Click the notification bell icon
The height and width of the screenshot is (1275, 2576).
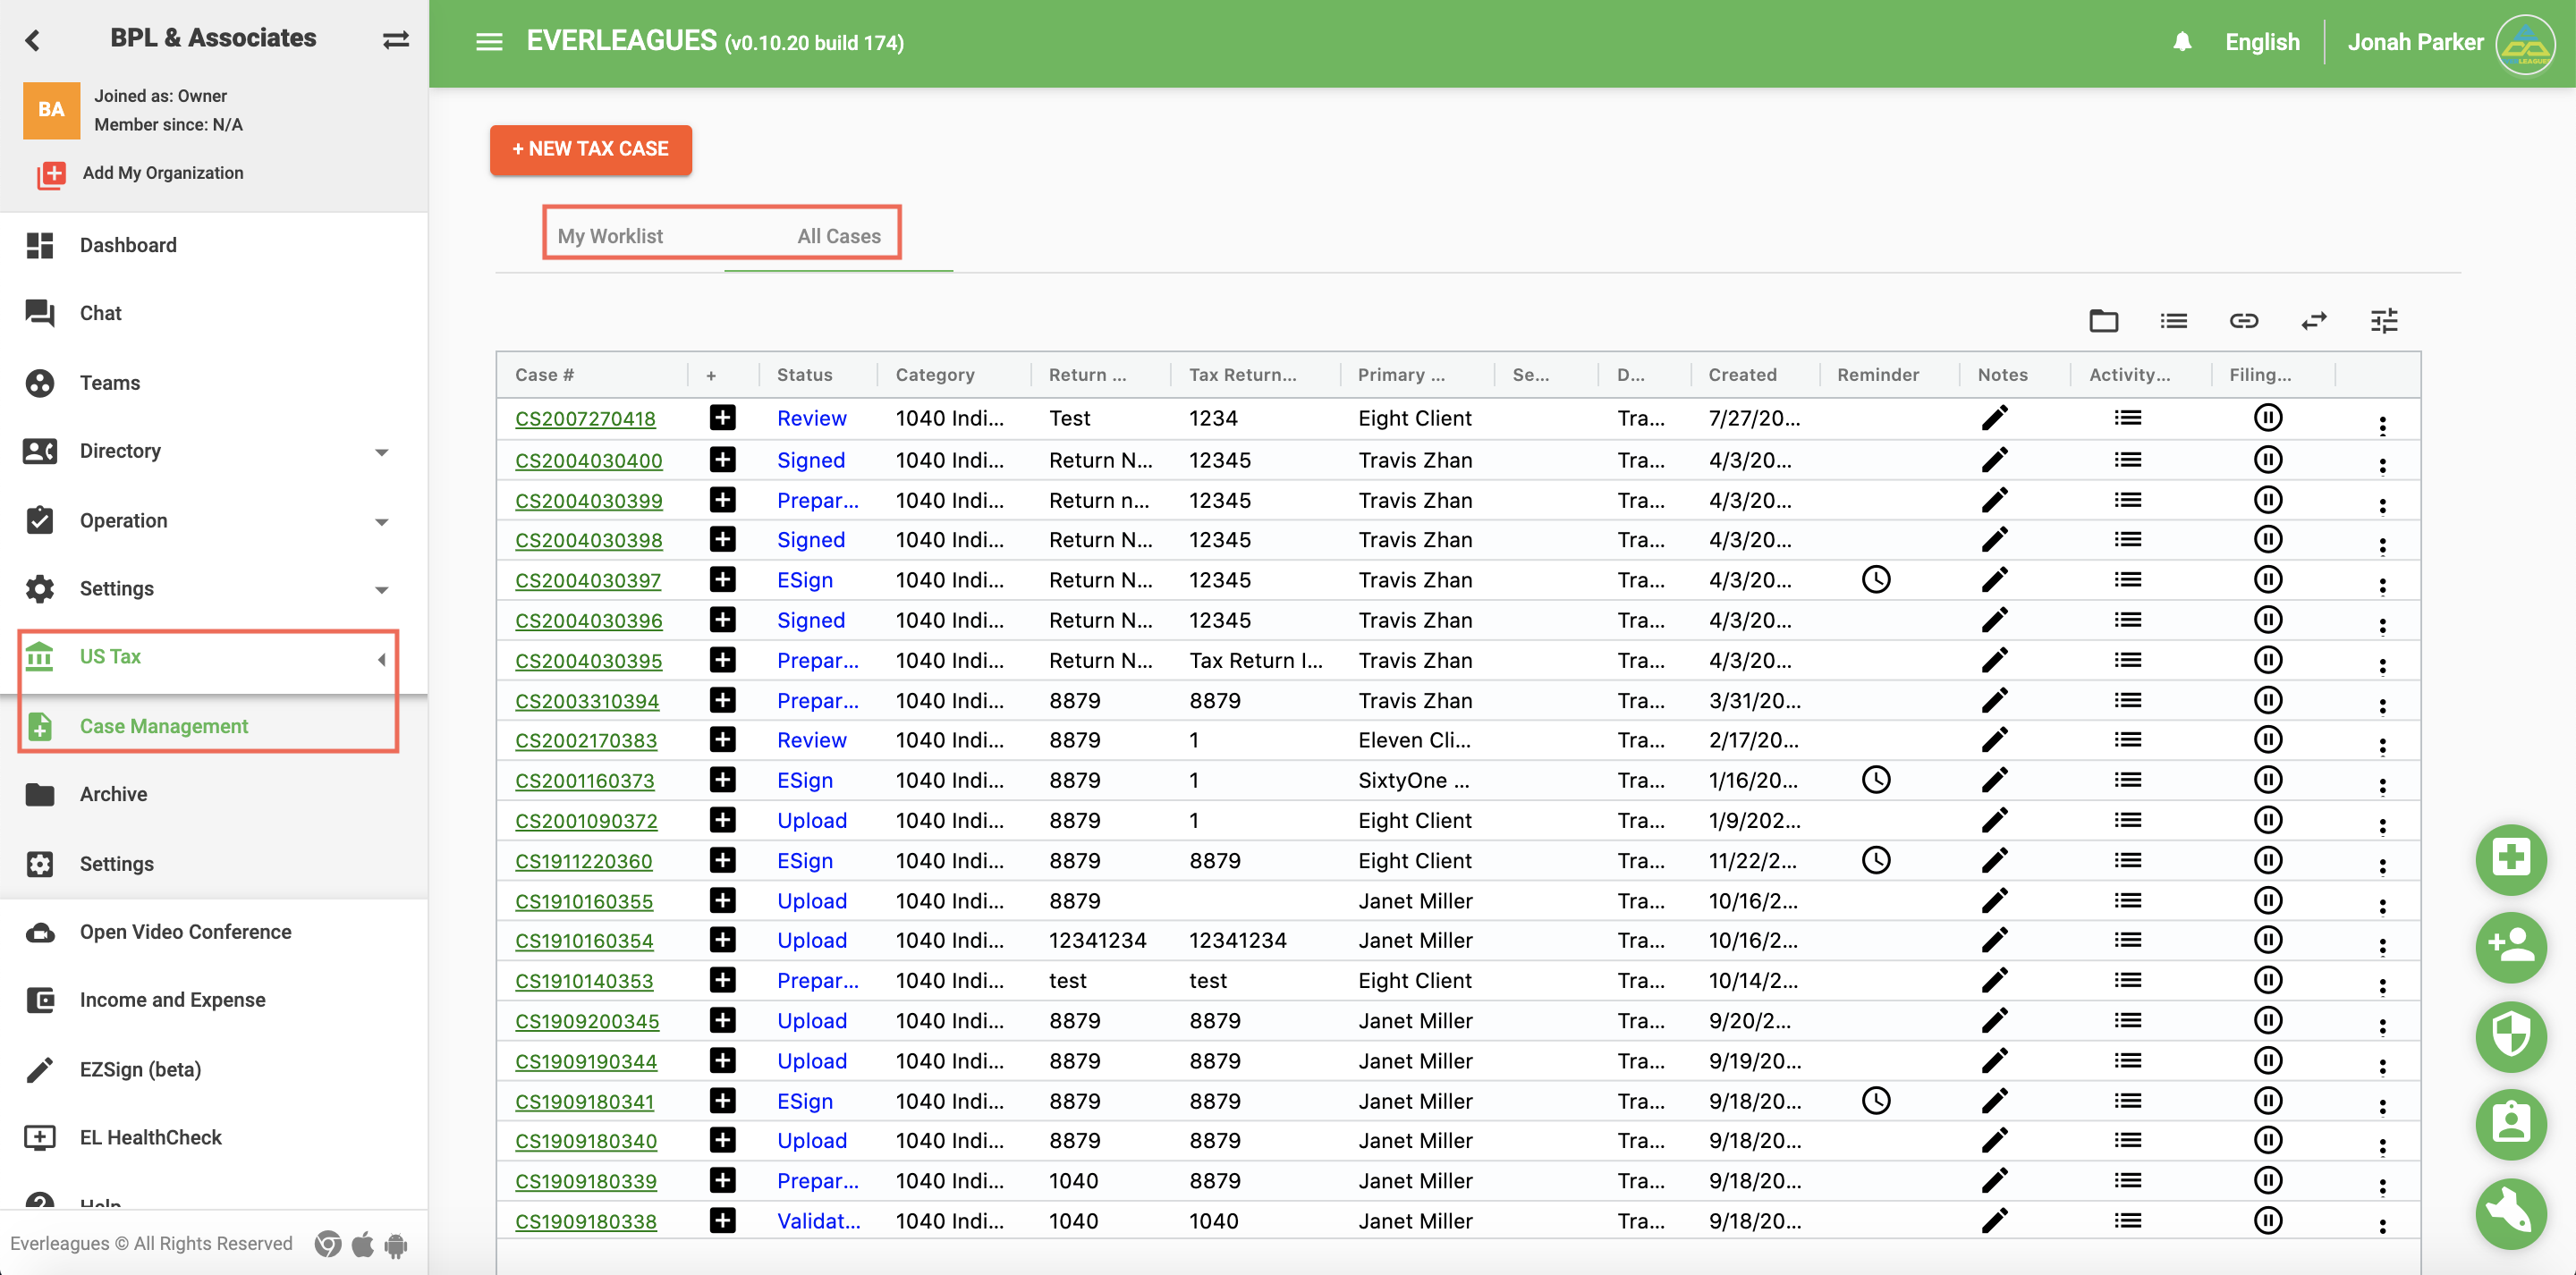point(2182,42)
